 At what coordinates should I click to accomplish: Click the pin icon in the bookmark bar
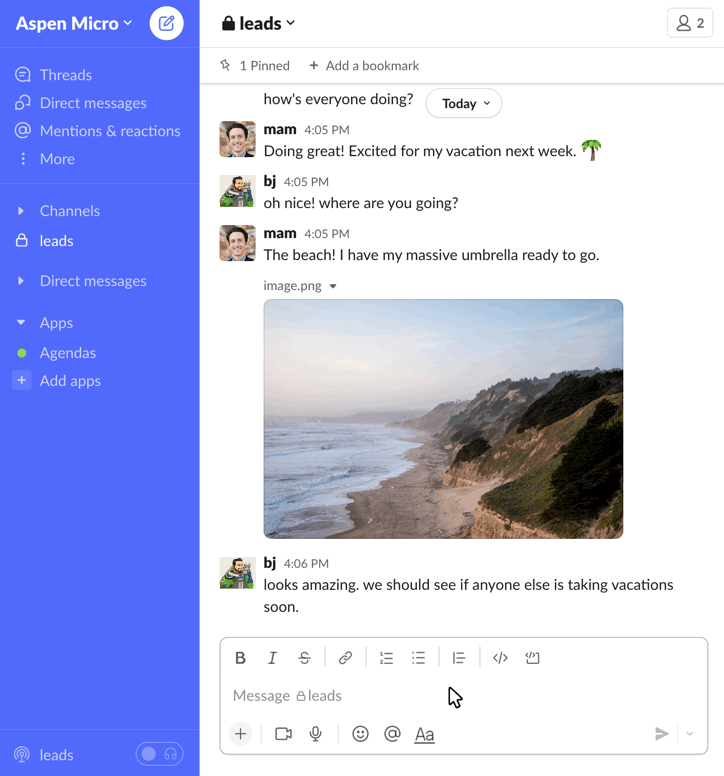tap(225, 65)
